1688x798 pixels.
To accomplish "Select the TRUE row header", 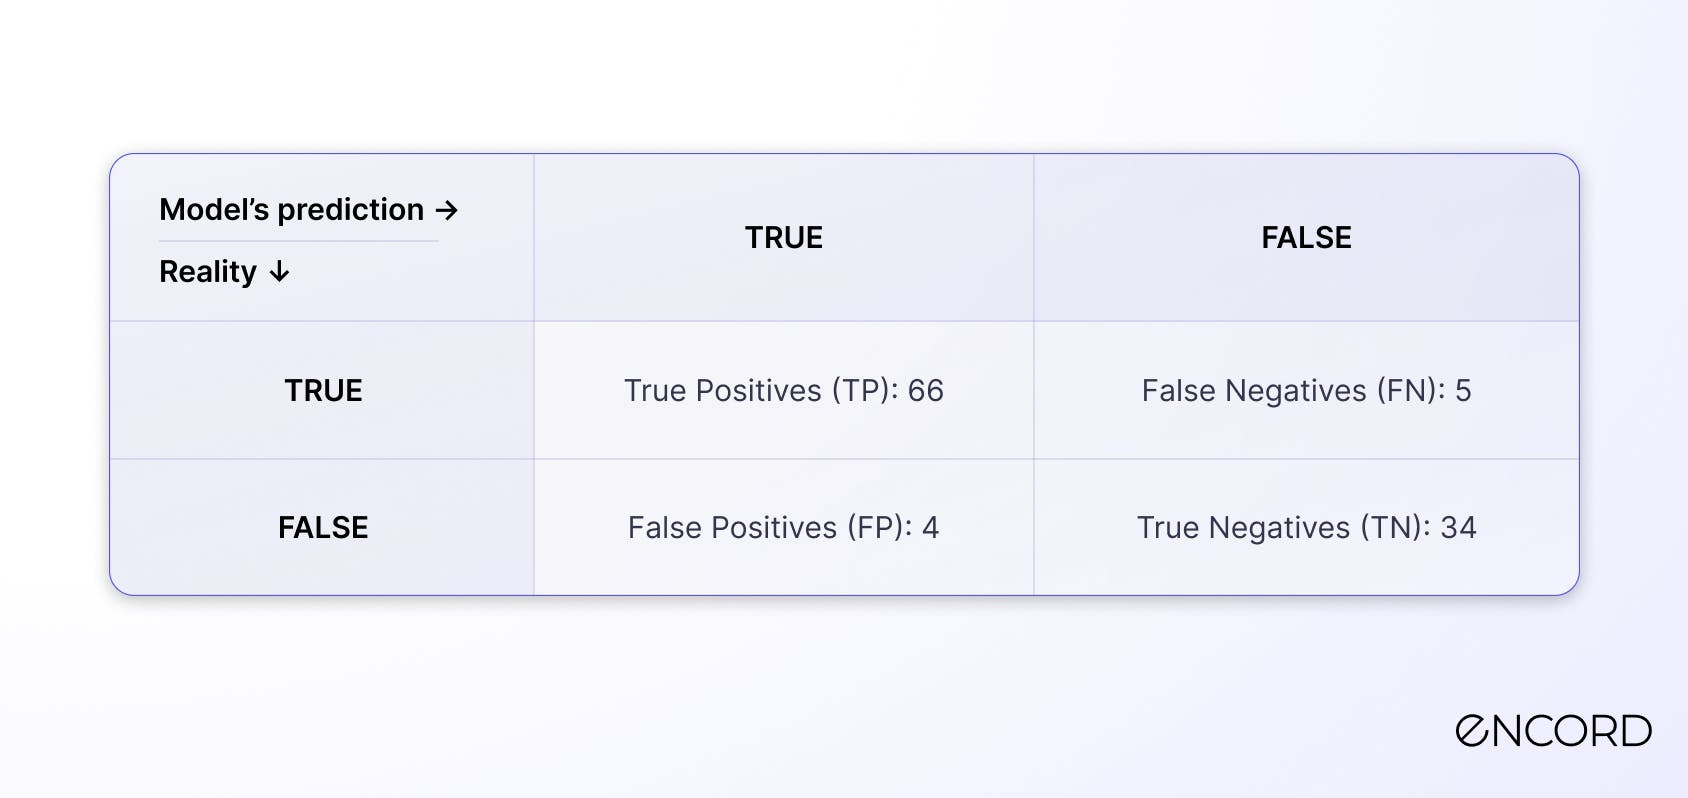I will tap(323, 391).
